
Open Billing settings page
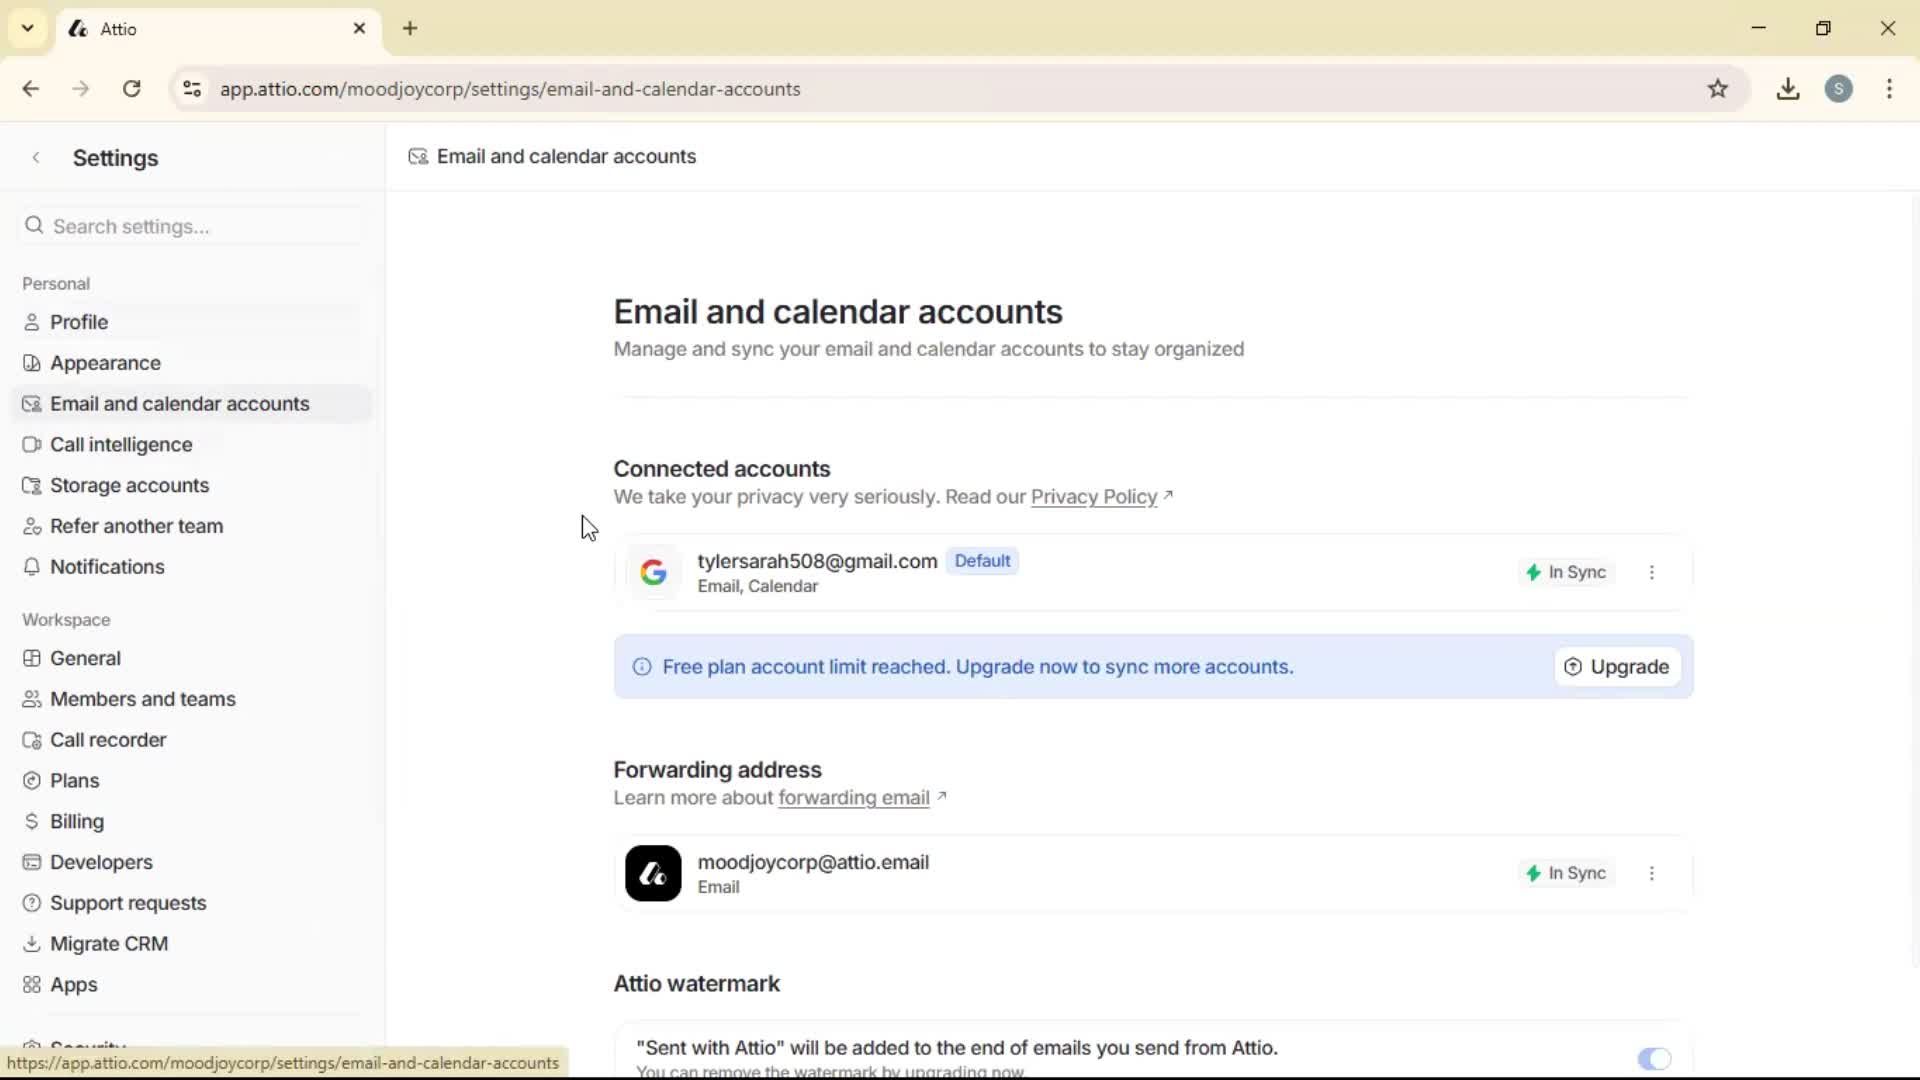pos(192,822)
